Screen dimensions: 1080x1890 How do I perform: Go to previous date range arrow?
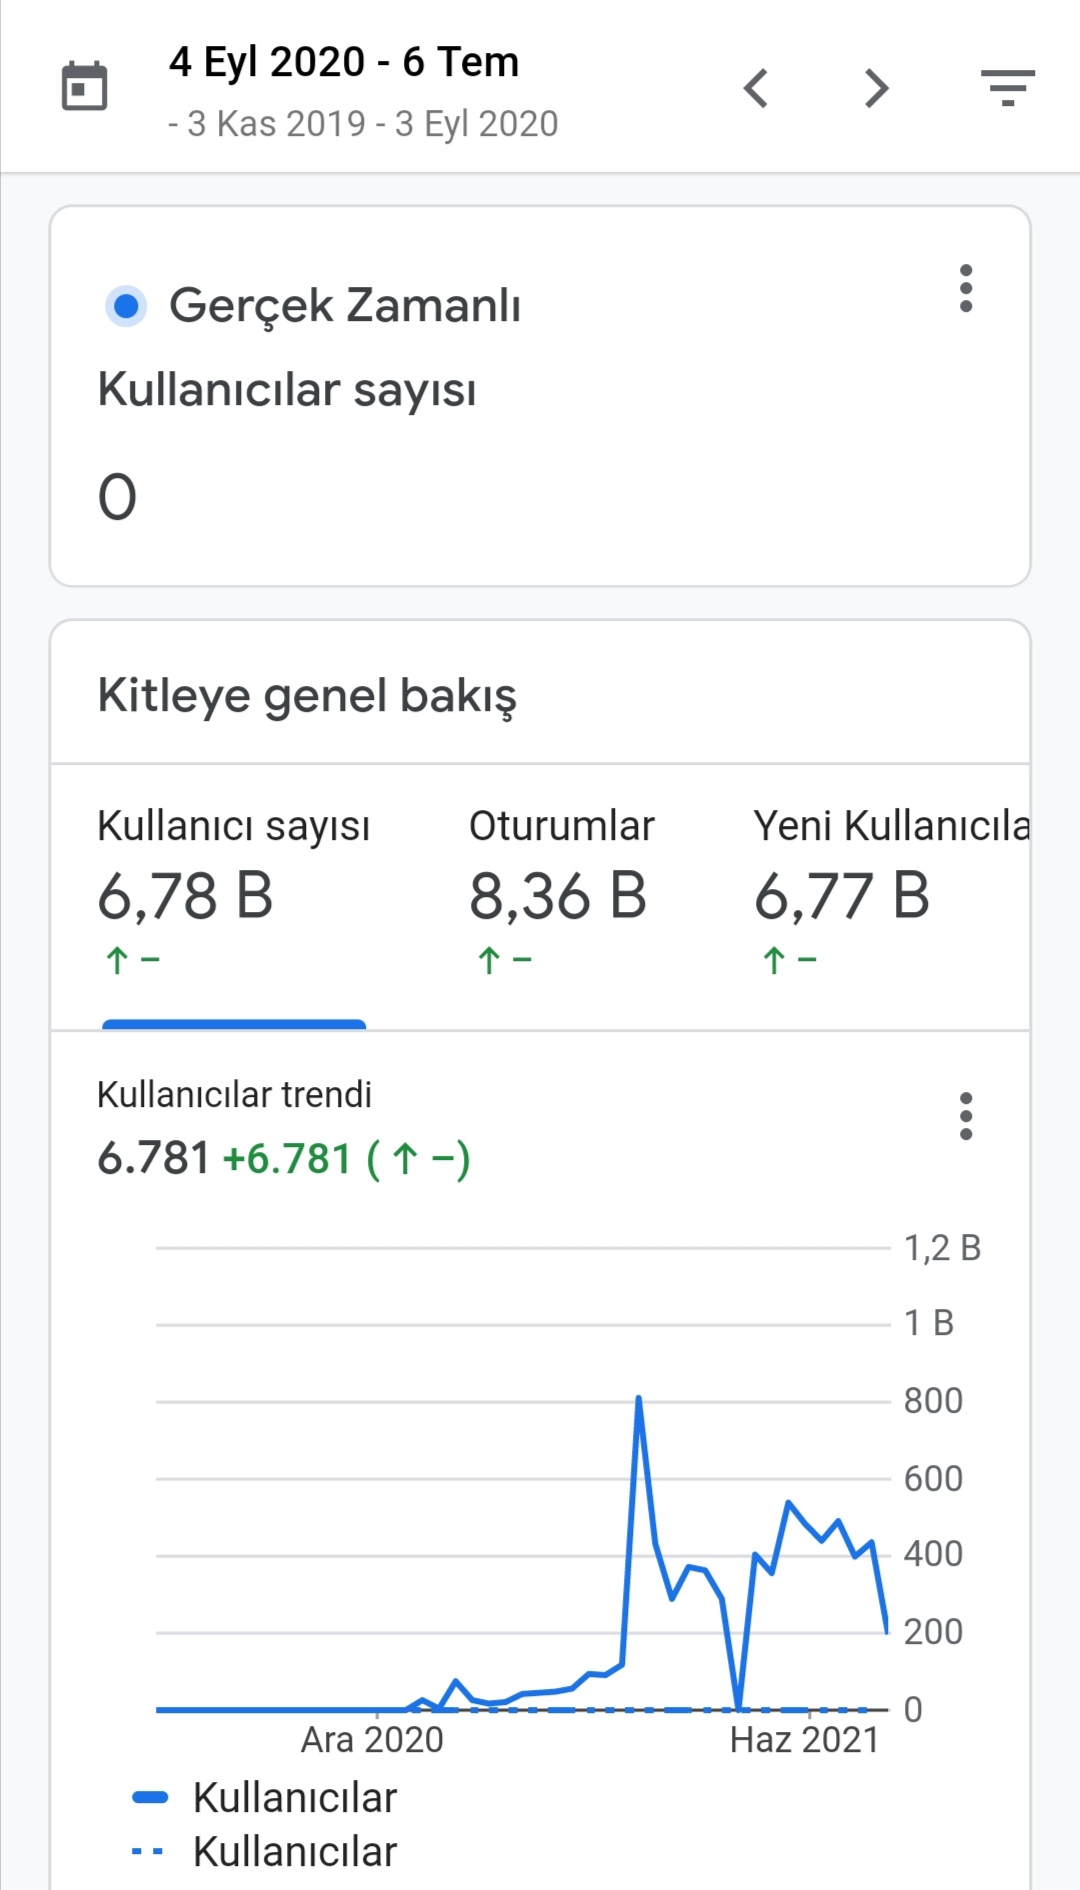(x=756, y=88)
